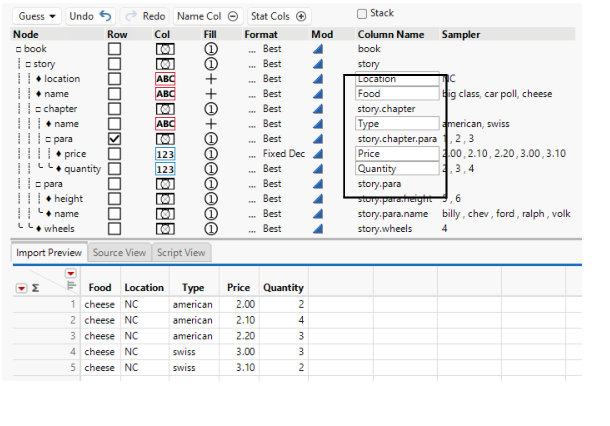
Task: Click the ABC Col icon for location
Action: point(165,79)
